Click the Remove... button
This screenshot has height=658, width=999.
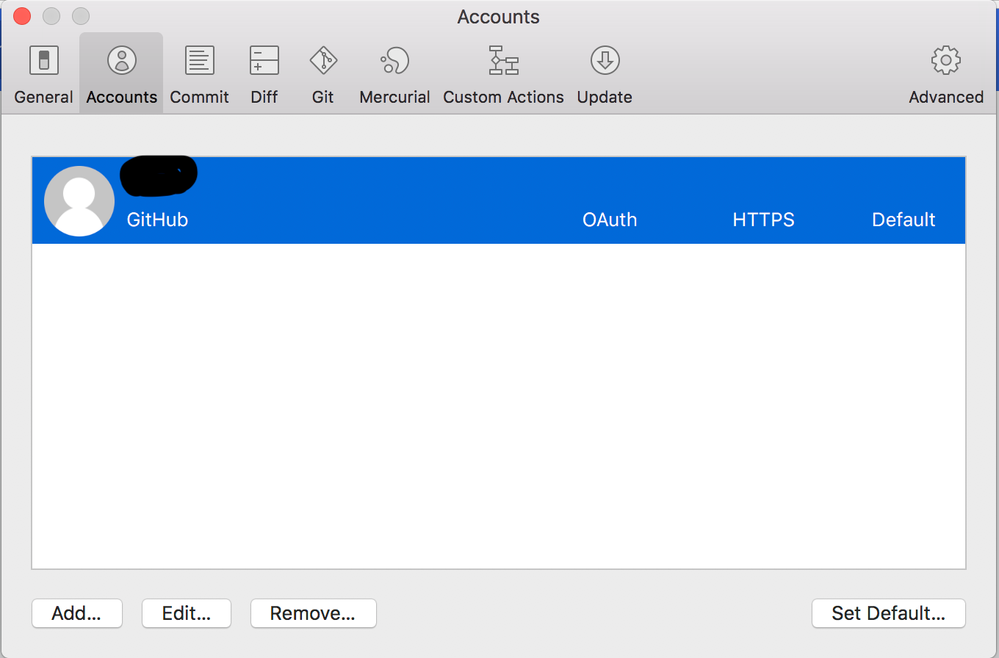pyautogui.click(x=313, y=613)
